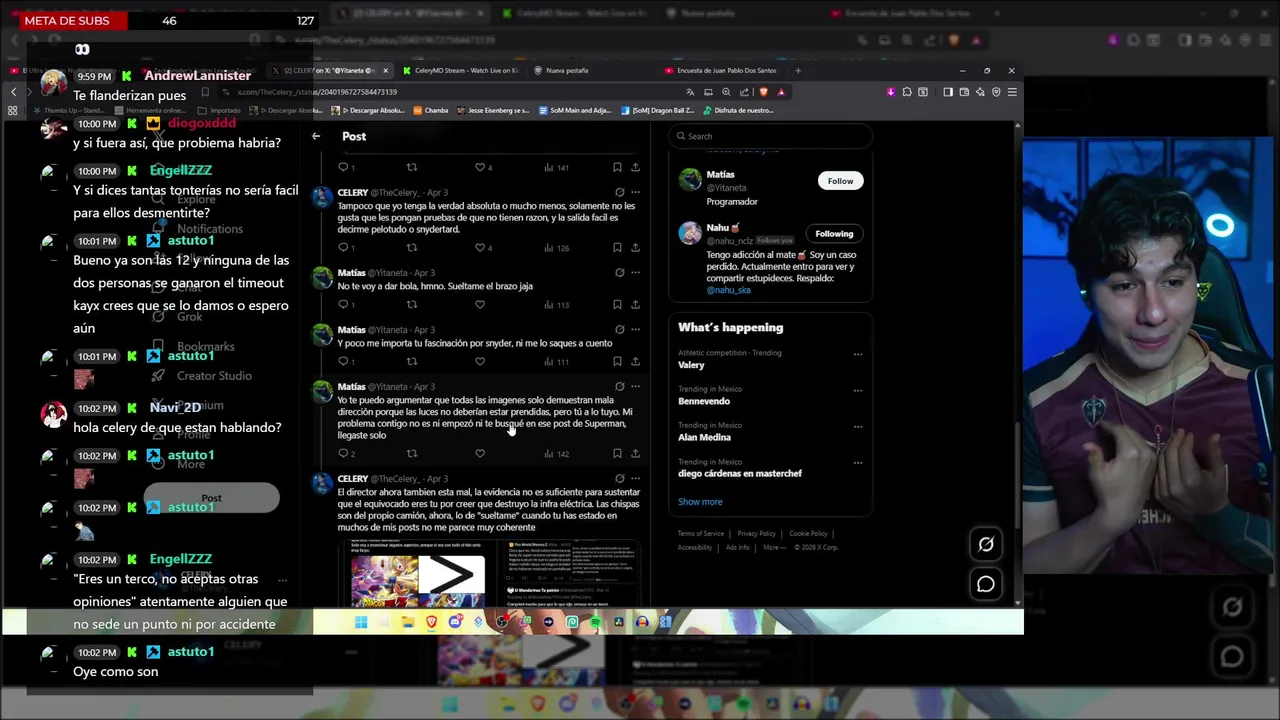Open the @nahu_ska profile link
This screenshot has width=1280, height=720.
coord(728,290)
